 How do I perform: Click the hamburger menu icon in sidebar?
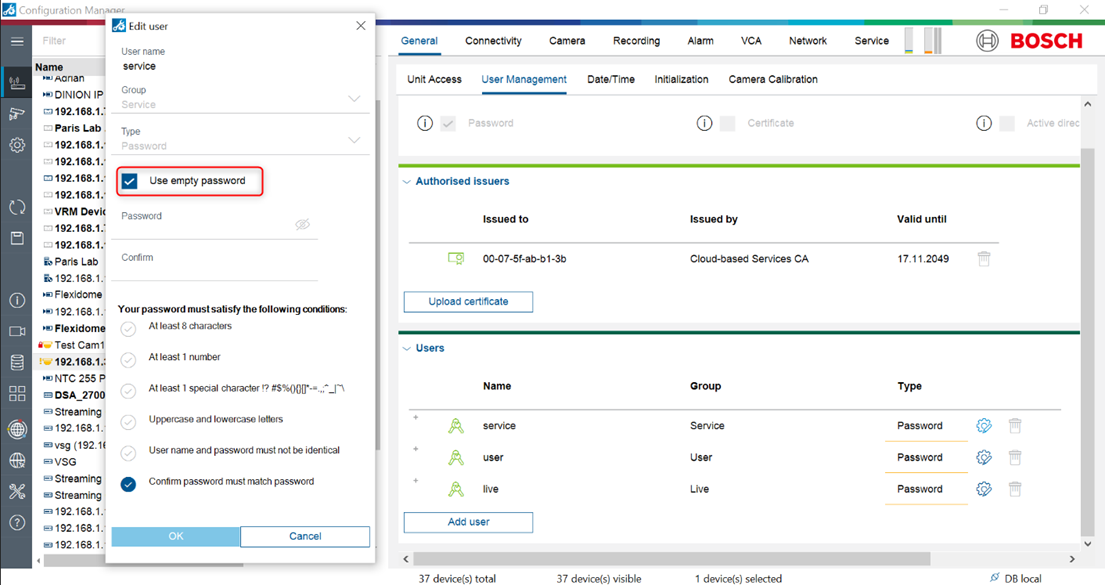pos(17,41)
